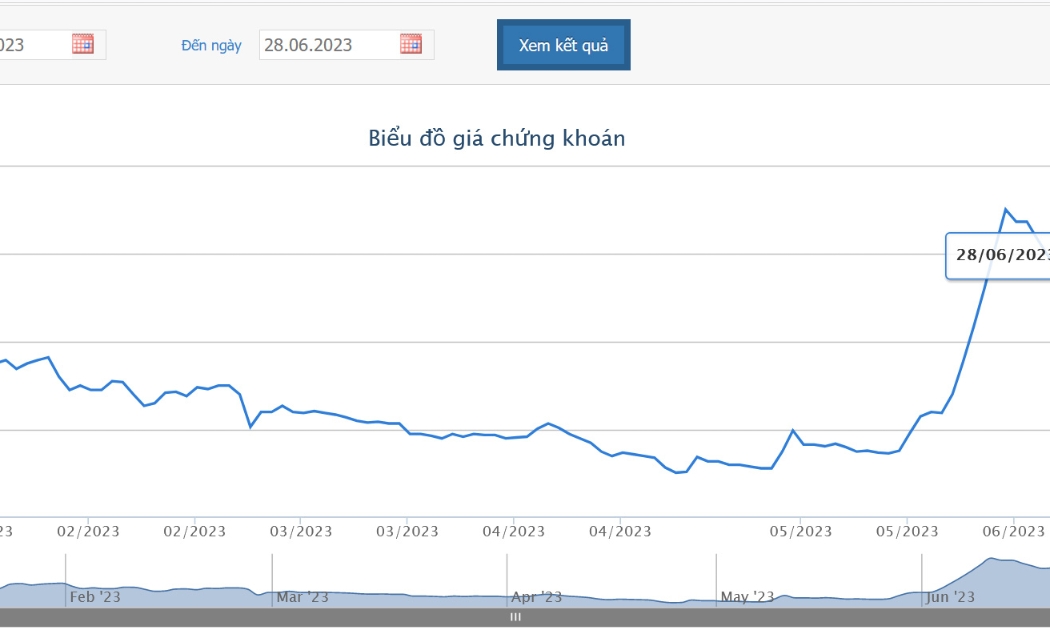Screen dimensions: 1050x630
Task: Click the 'Xem kết quả' button
Action: click(x=563, y=45)
